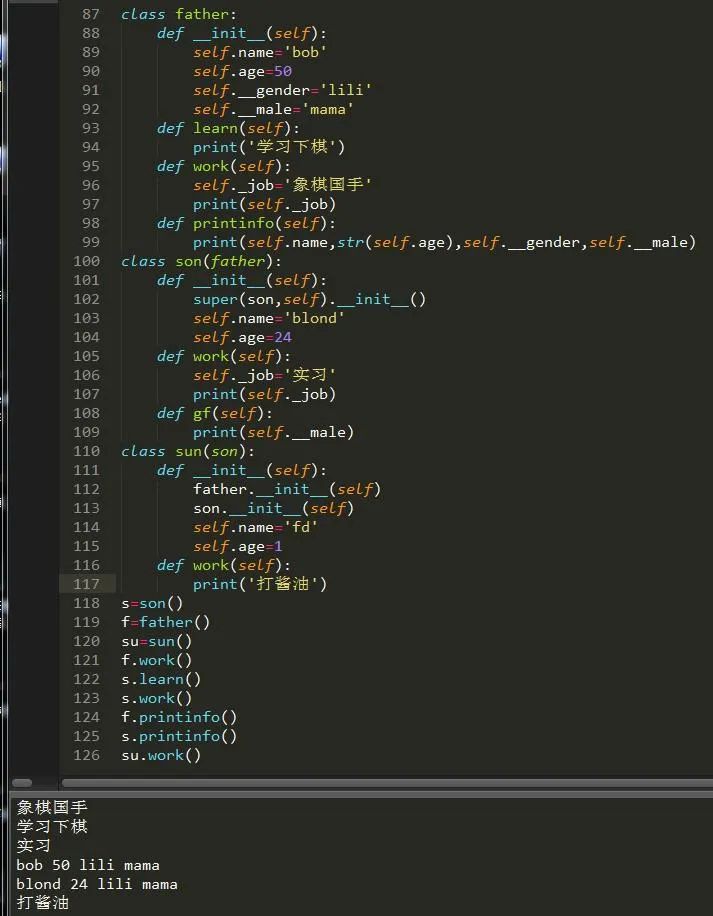Click the f.printinfo() call

tap(179, 717)
